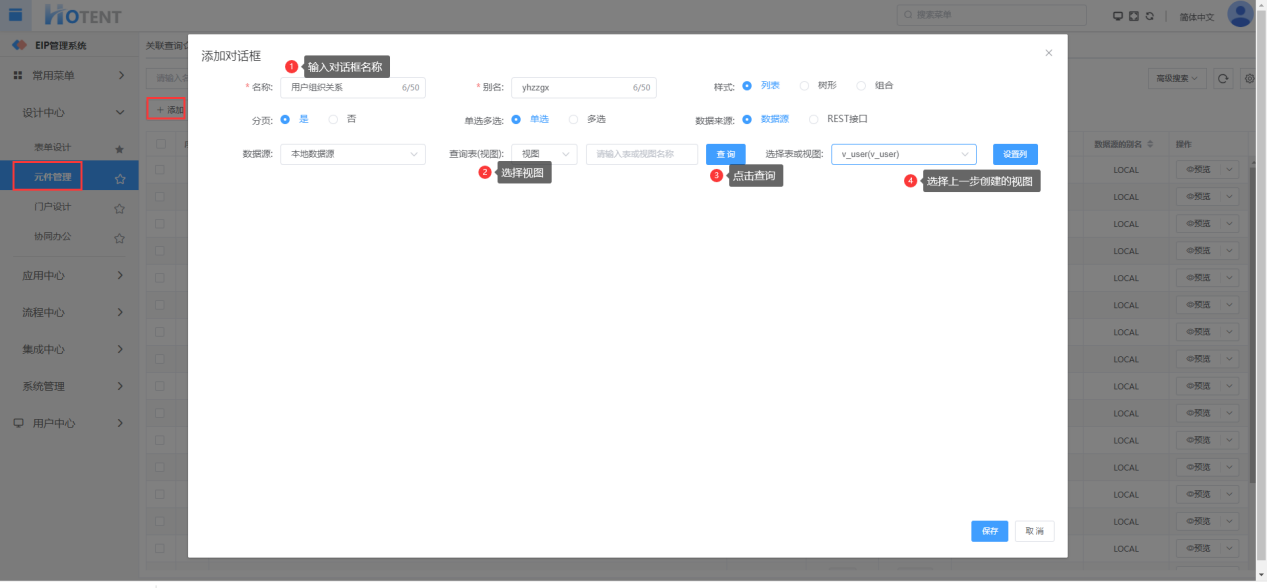This screenshot has width=1267, height=588.
Task: Focus the 搜索菜单 search box
Action: pyautogui.click(x=992, y=15)
